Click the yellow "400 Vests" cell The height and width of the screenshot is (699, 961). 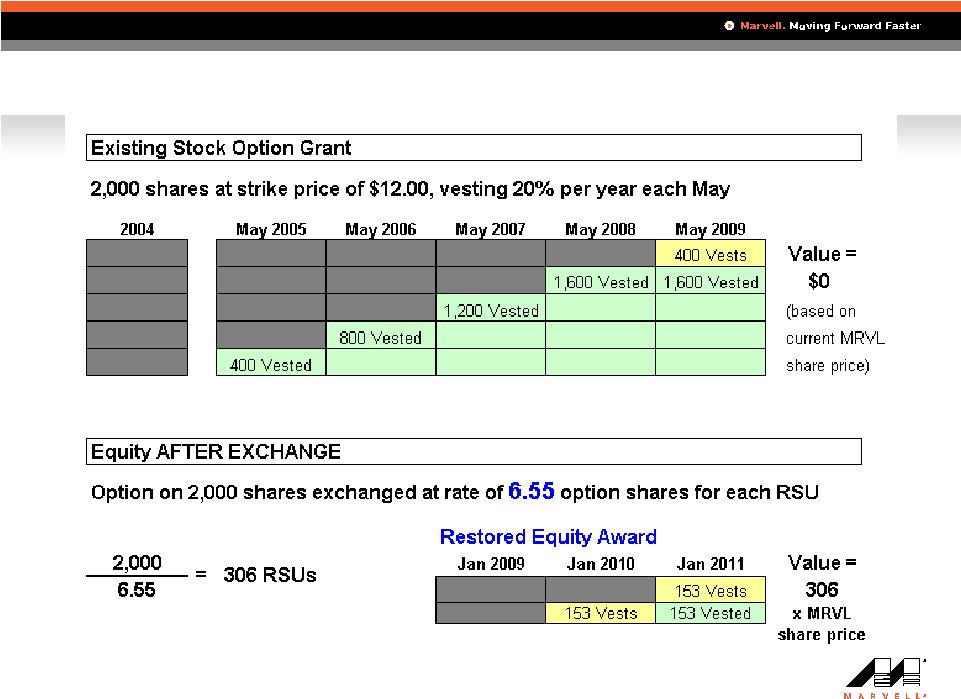(x=710, y=255)
